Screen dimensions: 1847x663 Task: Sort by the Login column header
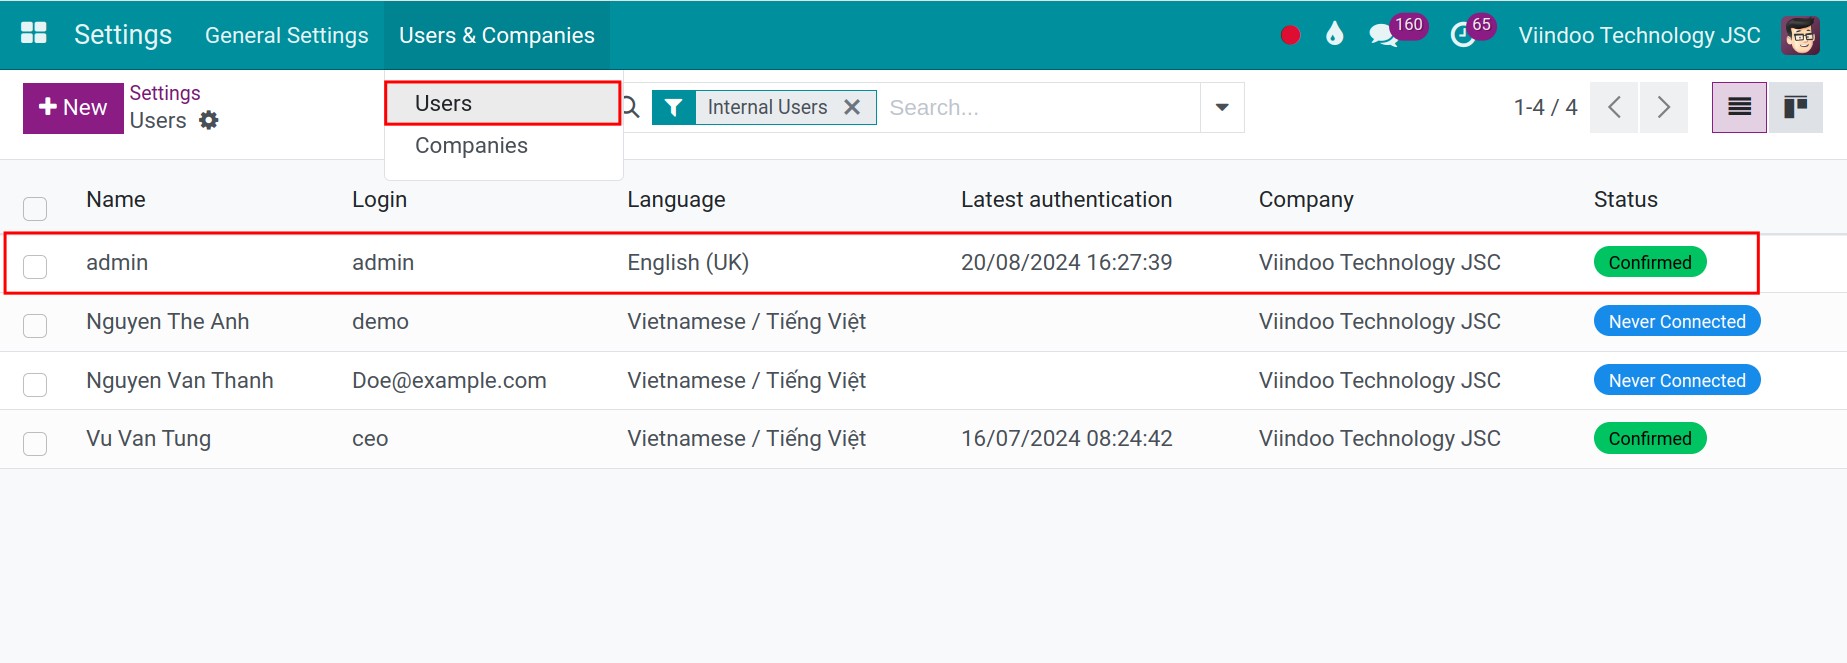coord(379,200)
